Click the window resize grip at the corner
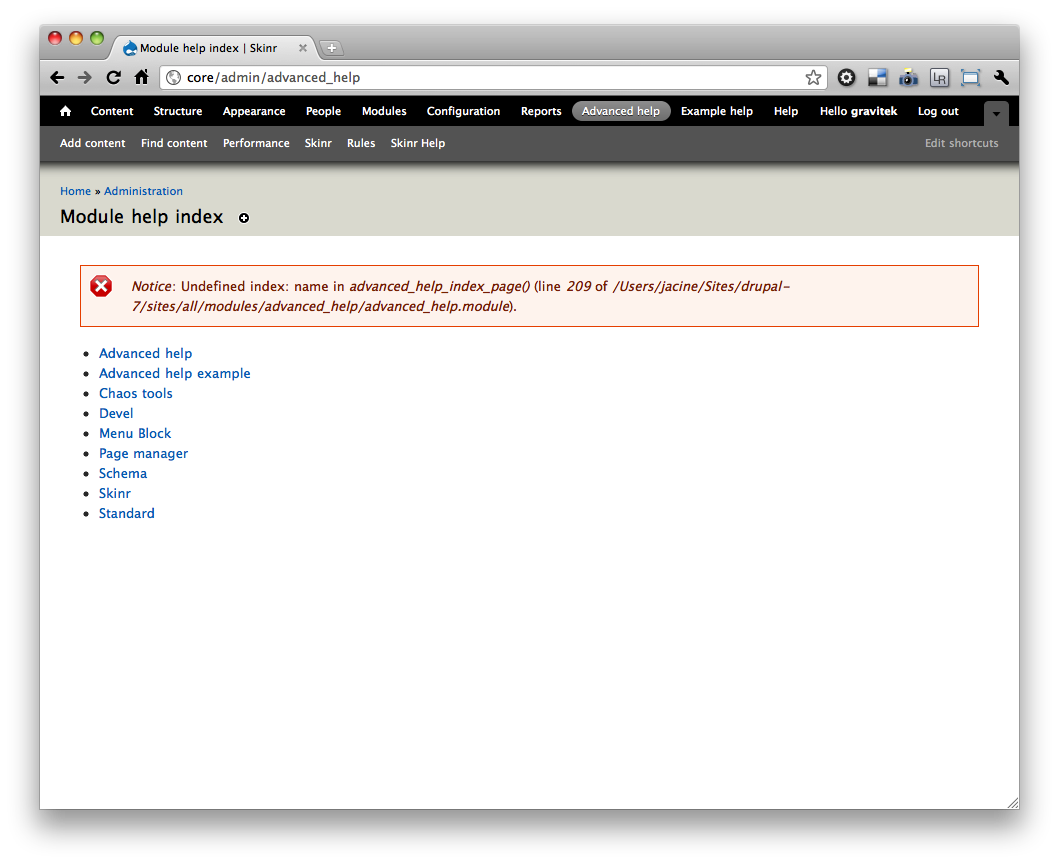This screenshot has width=1059, height=864. pyautogui.click(x=1012, y=803)
